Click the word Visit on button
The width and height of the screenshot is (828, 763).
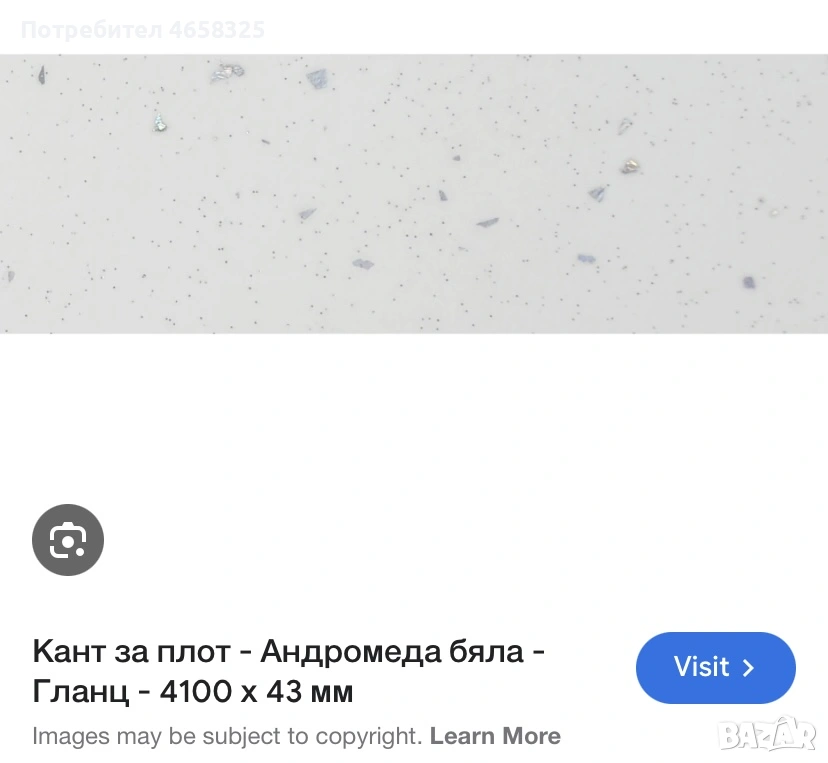coord(701,666)
